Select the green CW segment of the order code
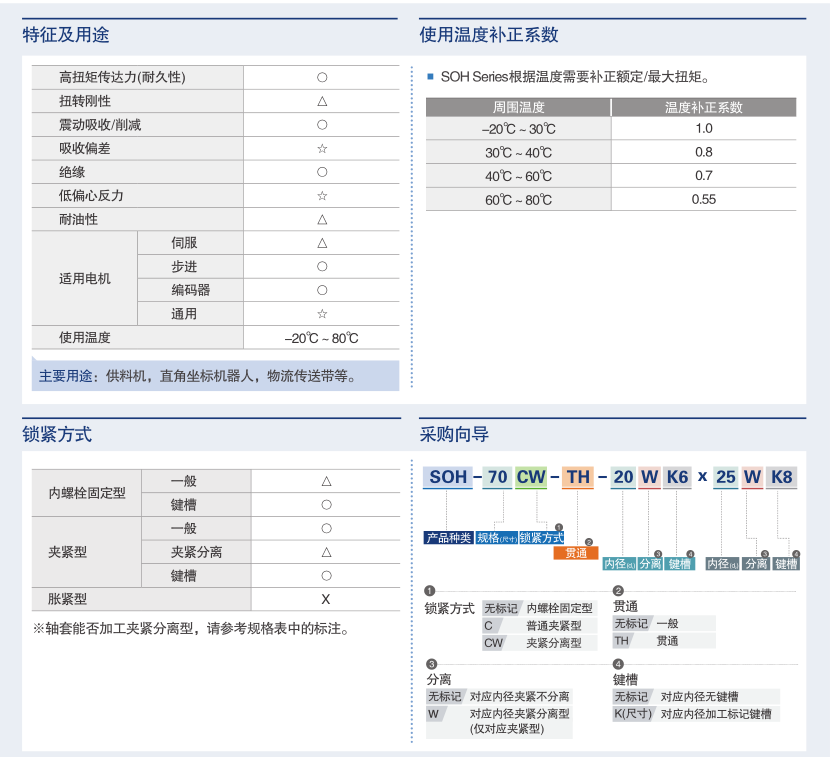 click(x=530, y=477)
